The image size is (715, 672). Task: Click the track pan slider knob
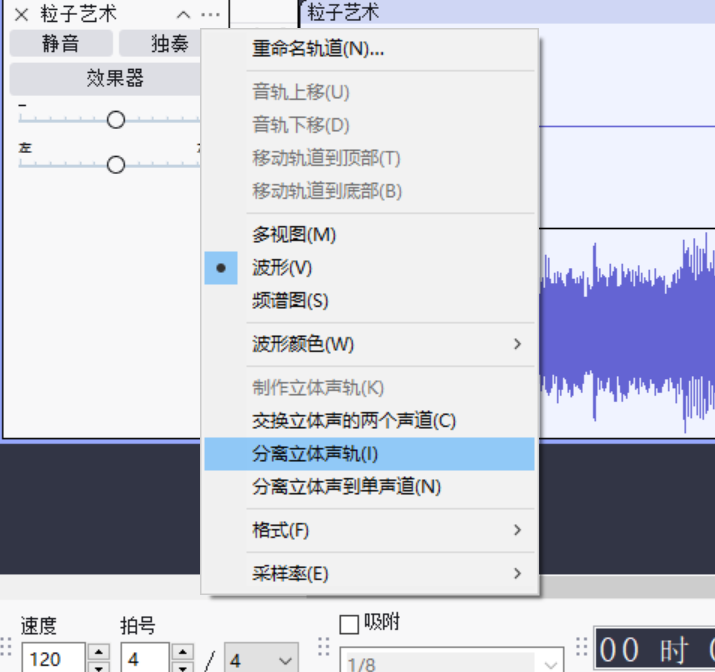tap(116, 165)
